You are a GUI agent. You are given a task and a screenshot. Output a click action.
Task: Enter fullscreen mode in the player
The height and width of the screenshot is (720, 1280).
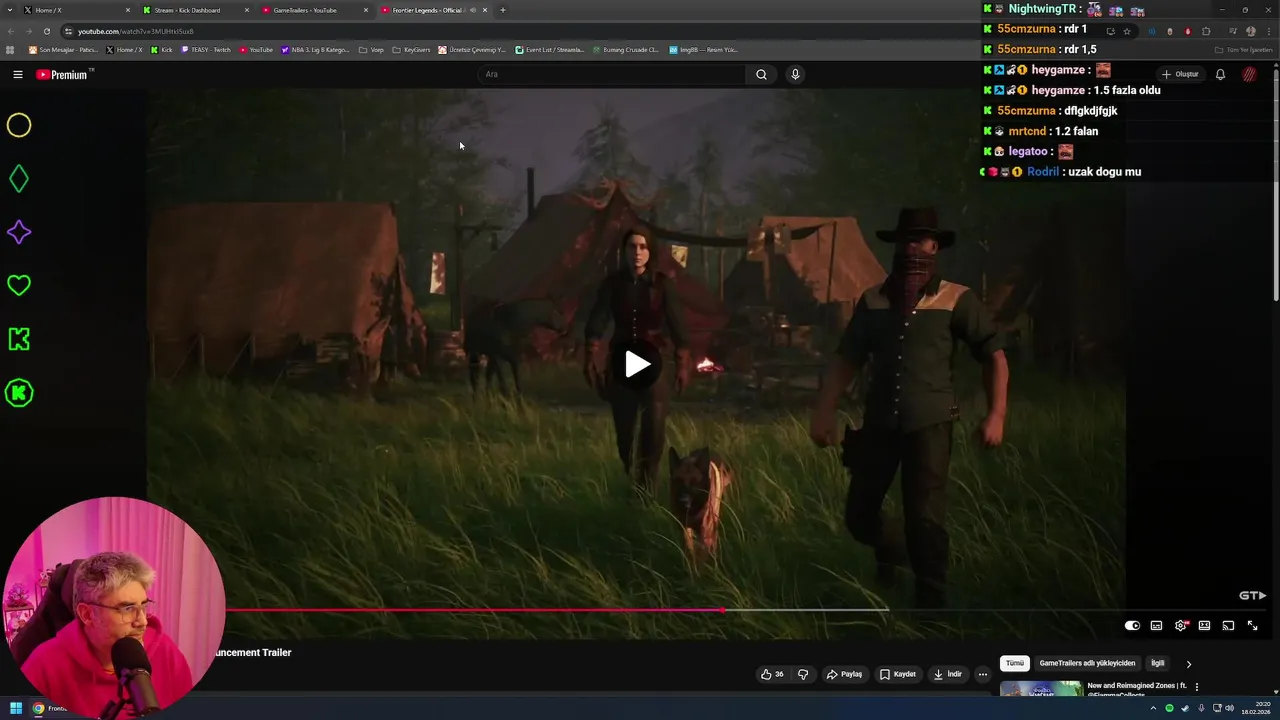[x=1252, y=626]
